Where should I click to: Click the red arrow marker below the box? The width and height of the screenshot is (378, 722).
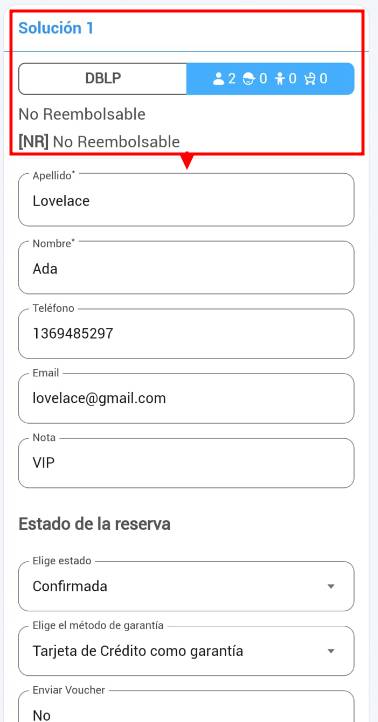coord(187,161)
